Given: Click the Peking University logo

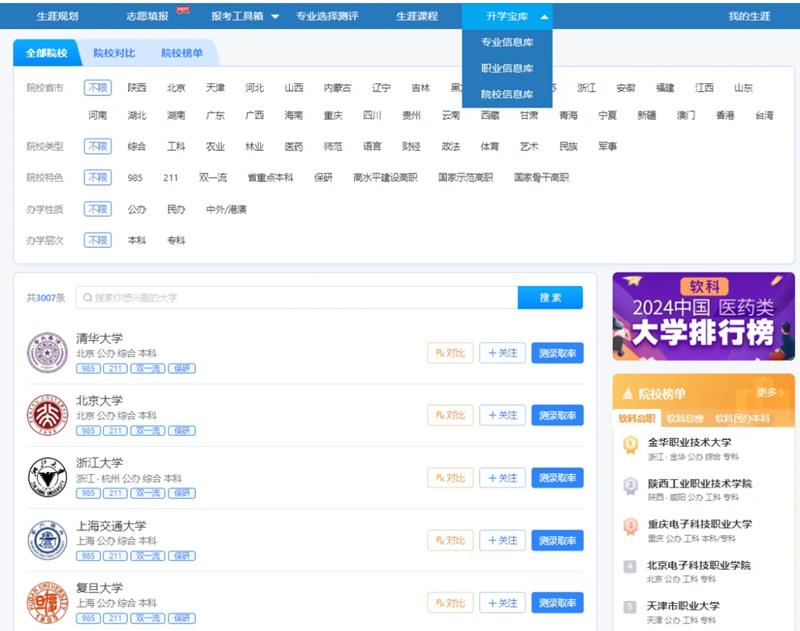Looking at the screenshot, I should pyautogui.click(x=47, y=415).
